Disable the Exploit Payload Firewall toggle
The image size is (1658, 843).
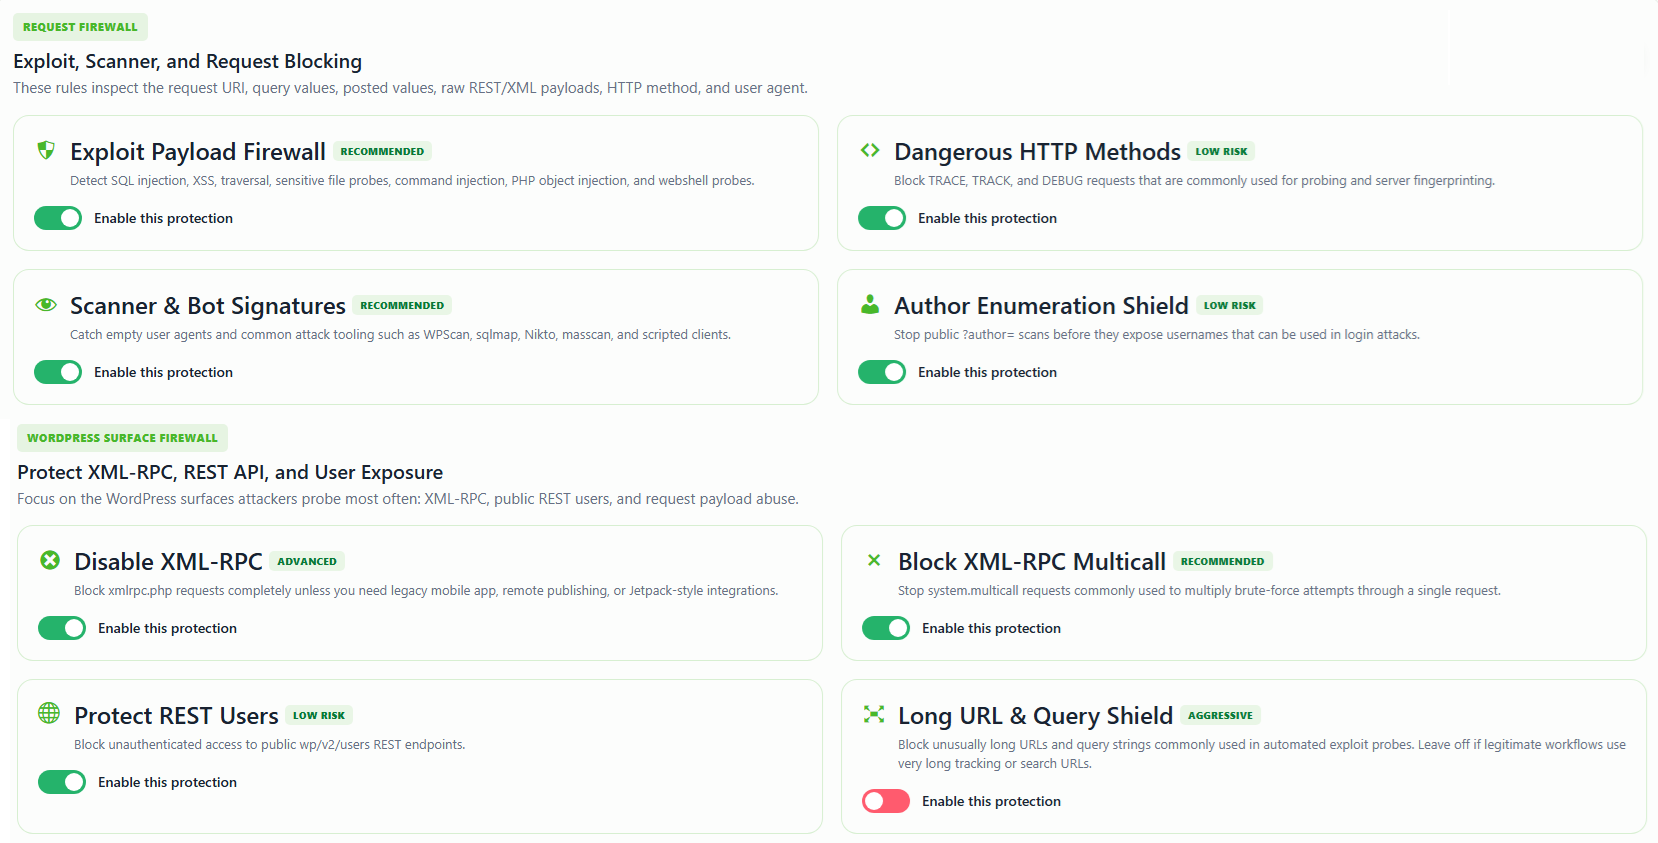(x=58, y=218)
